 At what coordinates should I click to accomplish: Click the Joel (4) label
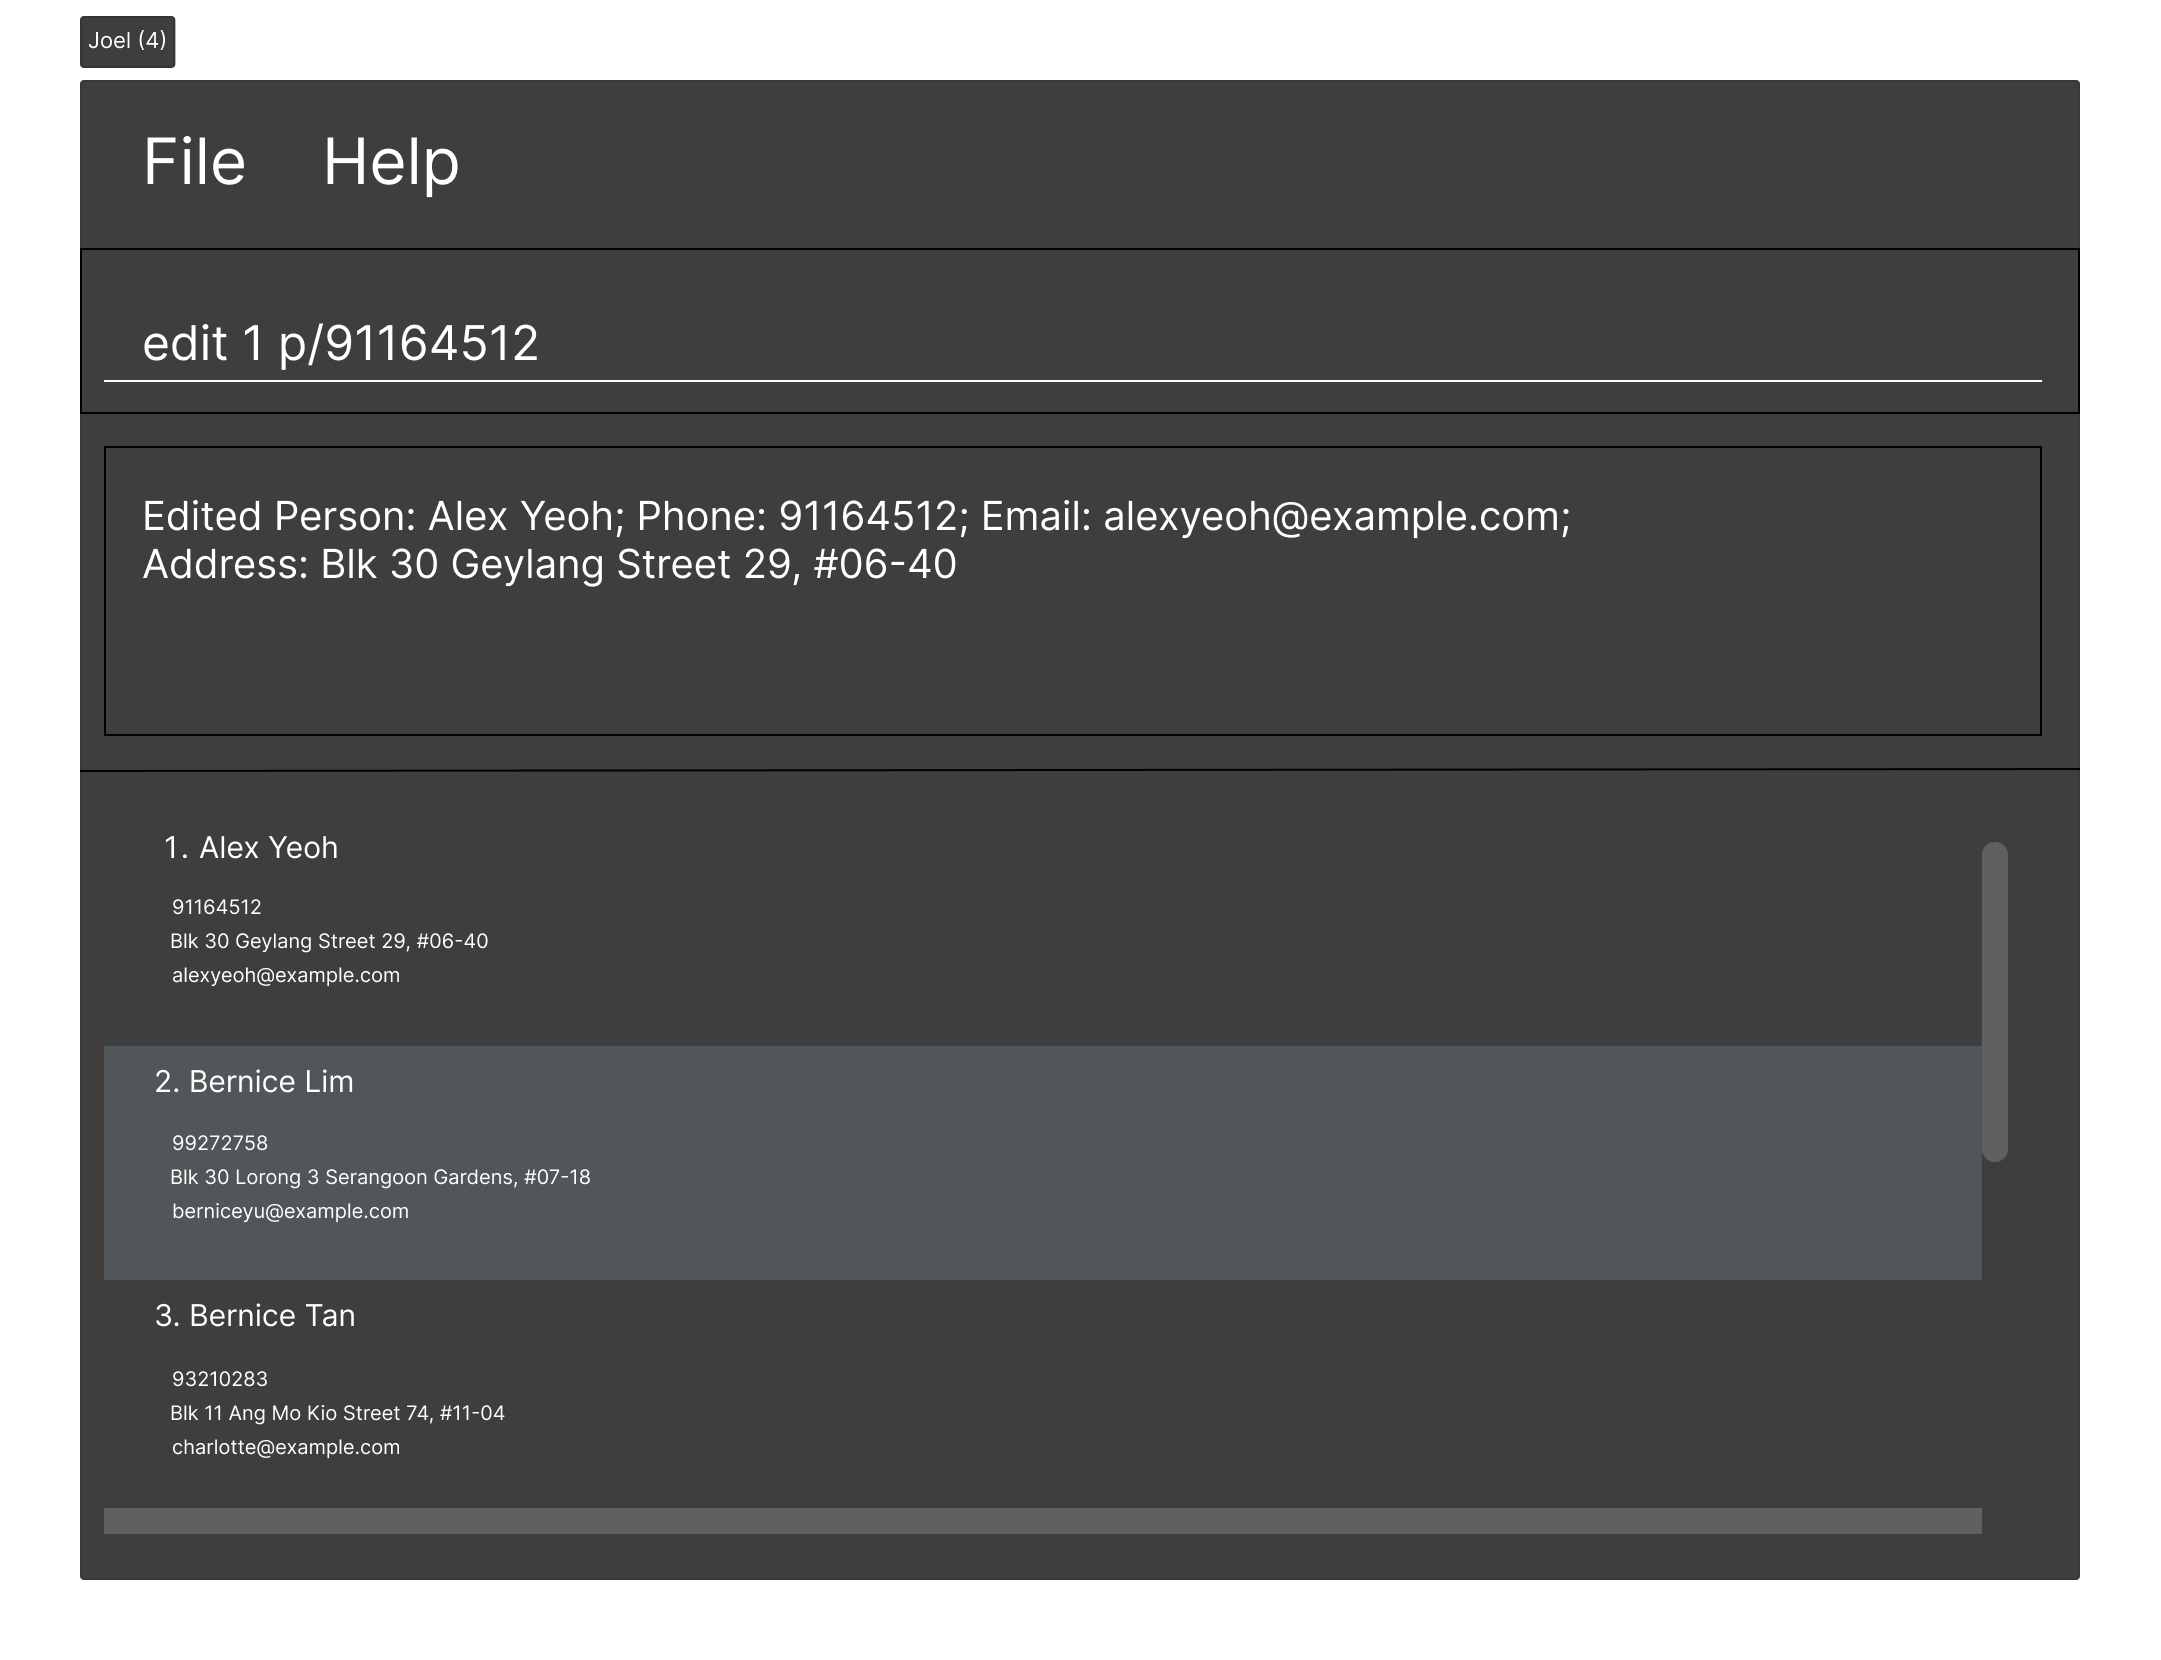pos(128,41)
